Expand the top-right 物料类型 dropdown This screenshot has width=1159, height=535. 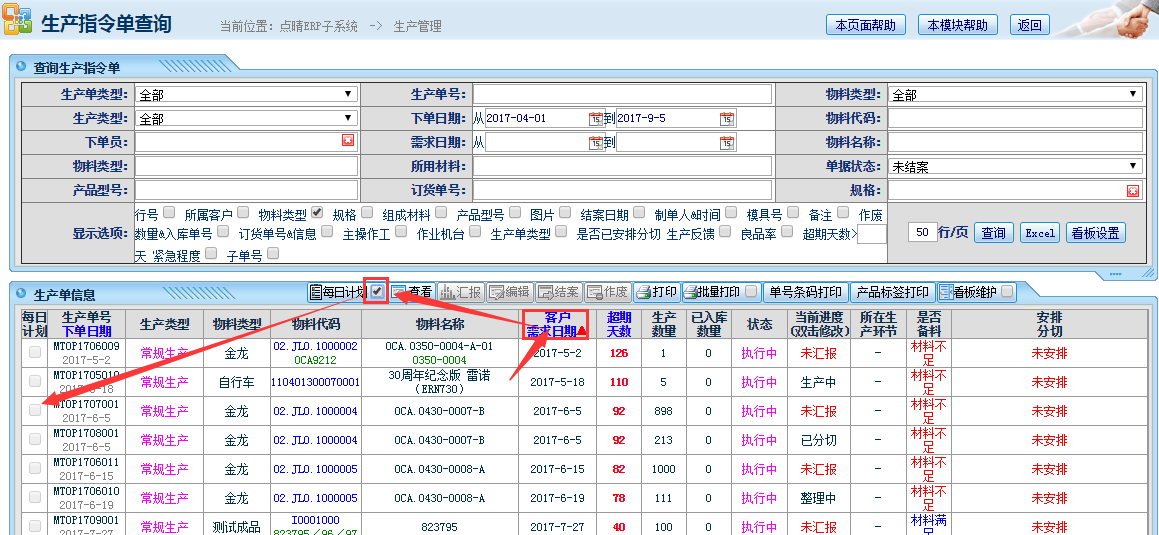tap(1015, 95)
